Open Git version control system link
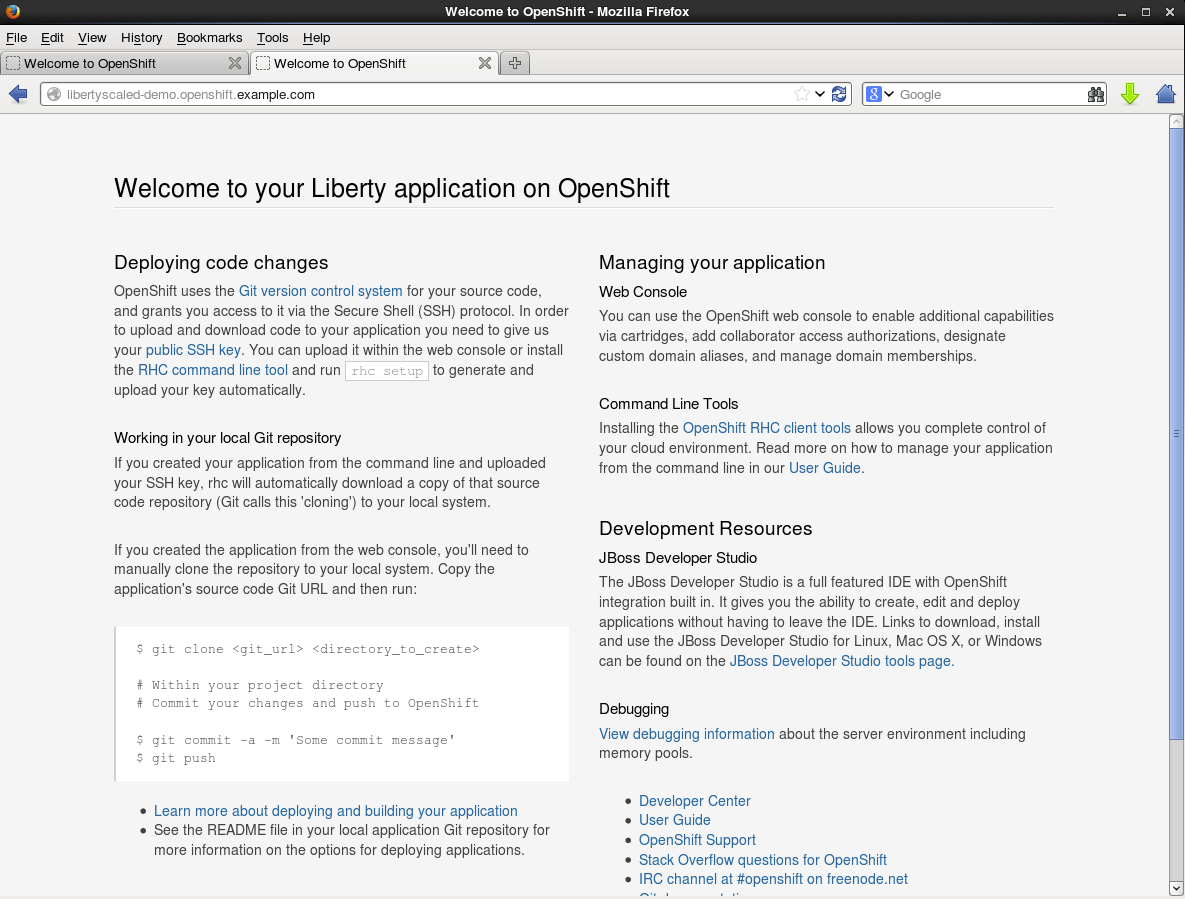The image size is (1185, 899). click(x=320, y=291)
